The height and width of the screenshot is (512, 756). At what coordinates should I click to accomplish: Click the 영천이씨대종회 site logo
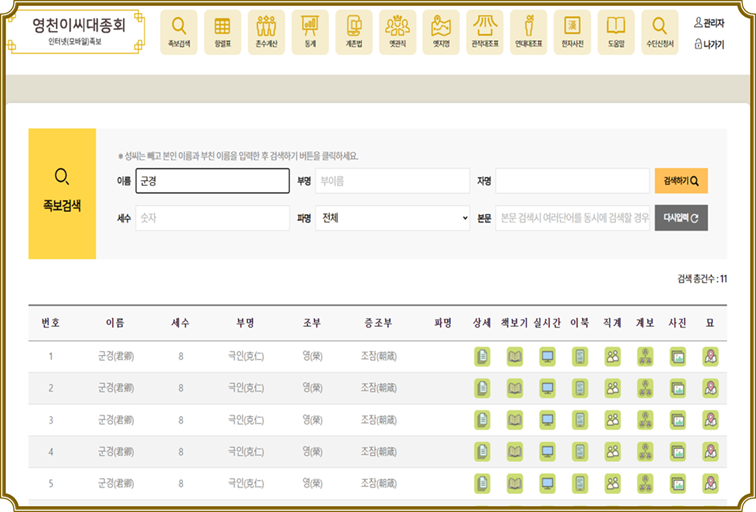click(x=77, y=31)
